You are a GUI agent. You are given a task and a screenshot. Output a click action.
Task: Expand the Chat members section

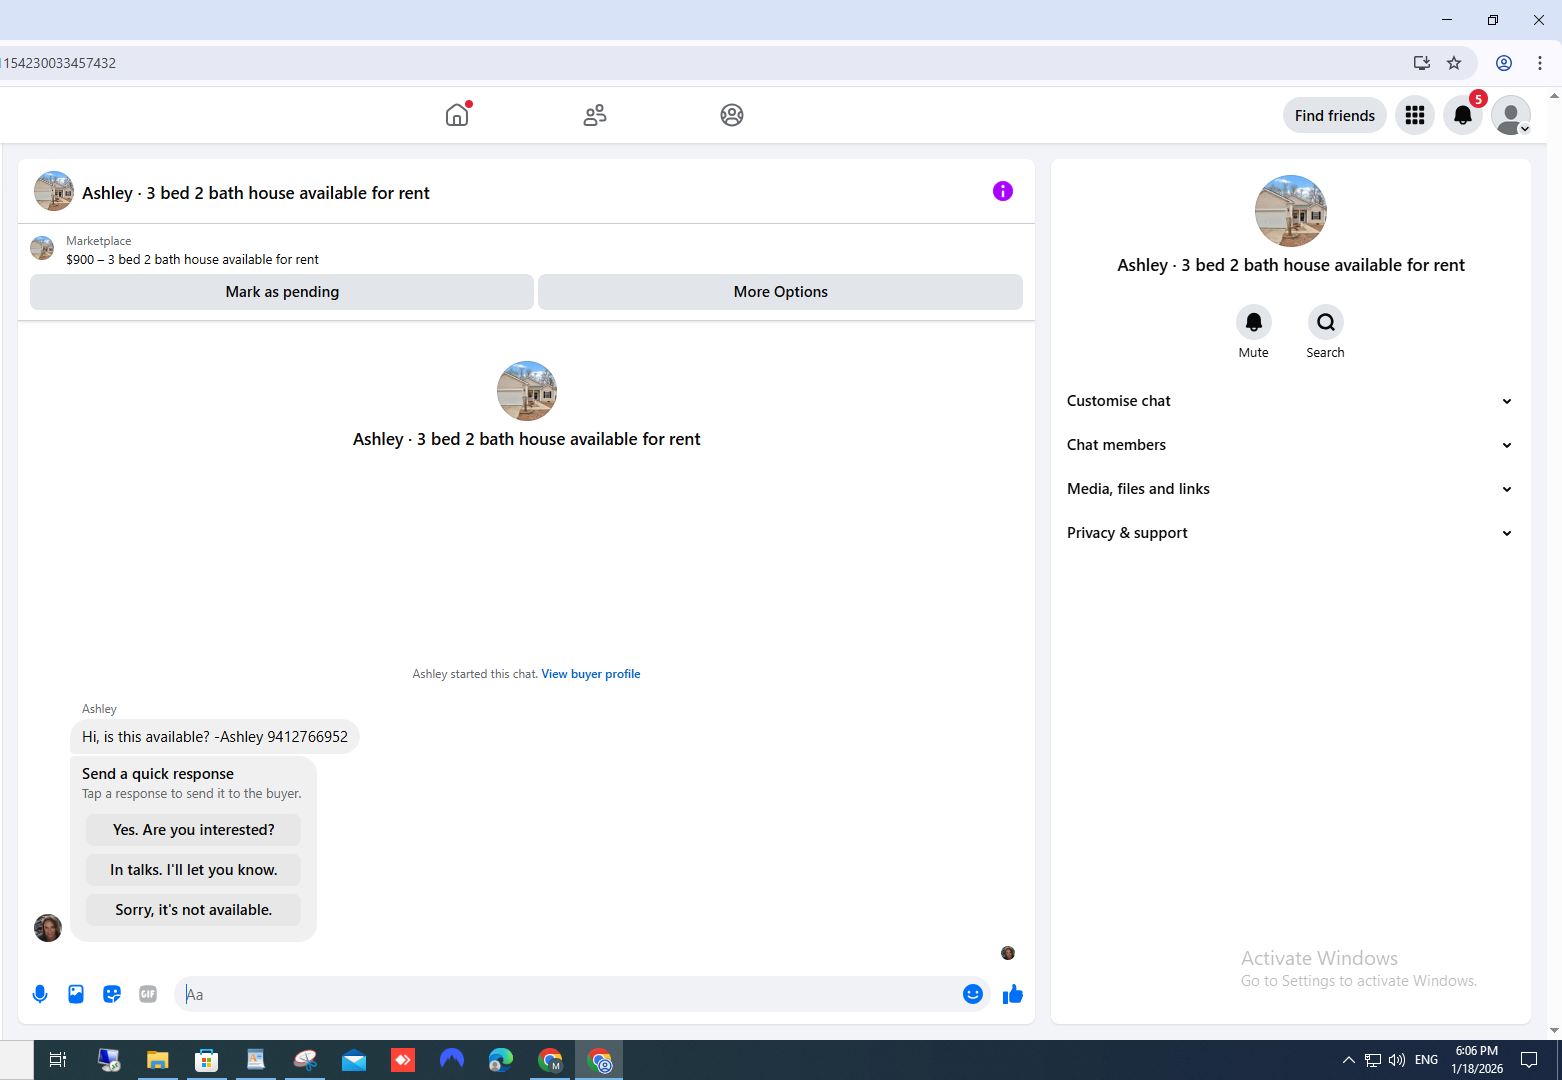click(x=1291, y=445)
